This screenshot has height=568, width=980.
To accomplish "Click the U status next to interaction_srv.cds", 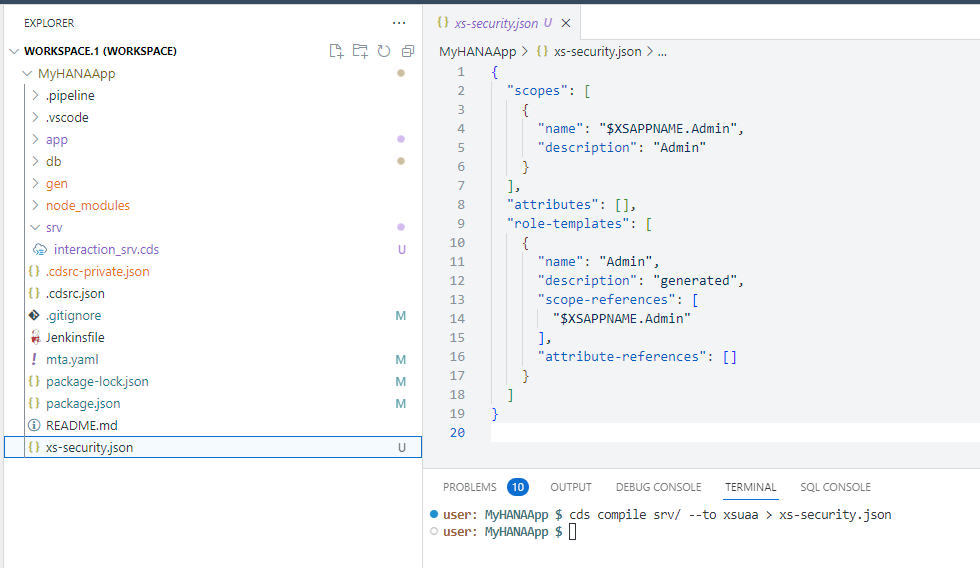I will pos(402,249).
